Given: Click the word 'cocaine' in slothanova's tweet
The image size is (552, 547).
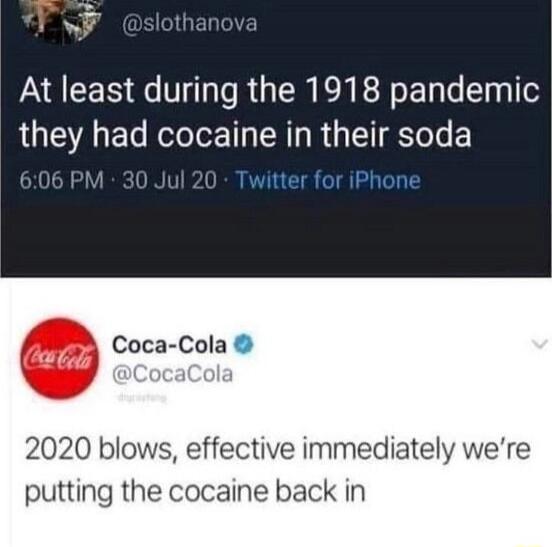Looking at the screenshot, I should (x=217, y=136).
